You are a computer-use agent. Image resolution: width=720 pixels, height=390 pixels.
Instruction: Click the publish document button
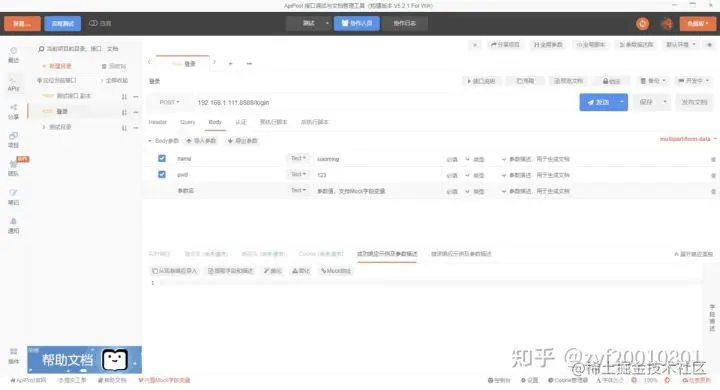click(x=694, y=102)
